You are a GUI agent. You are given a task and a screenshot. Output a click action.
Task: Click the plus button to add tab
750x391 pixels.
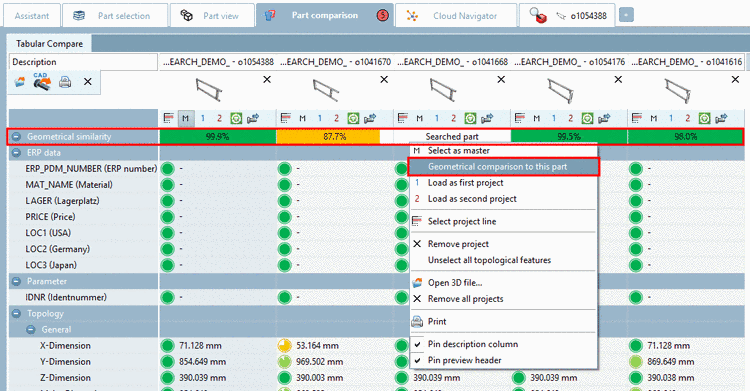[x=626, y=15]
